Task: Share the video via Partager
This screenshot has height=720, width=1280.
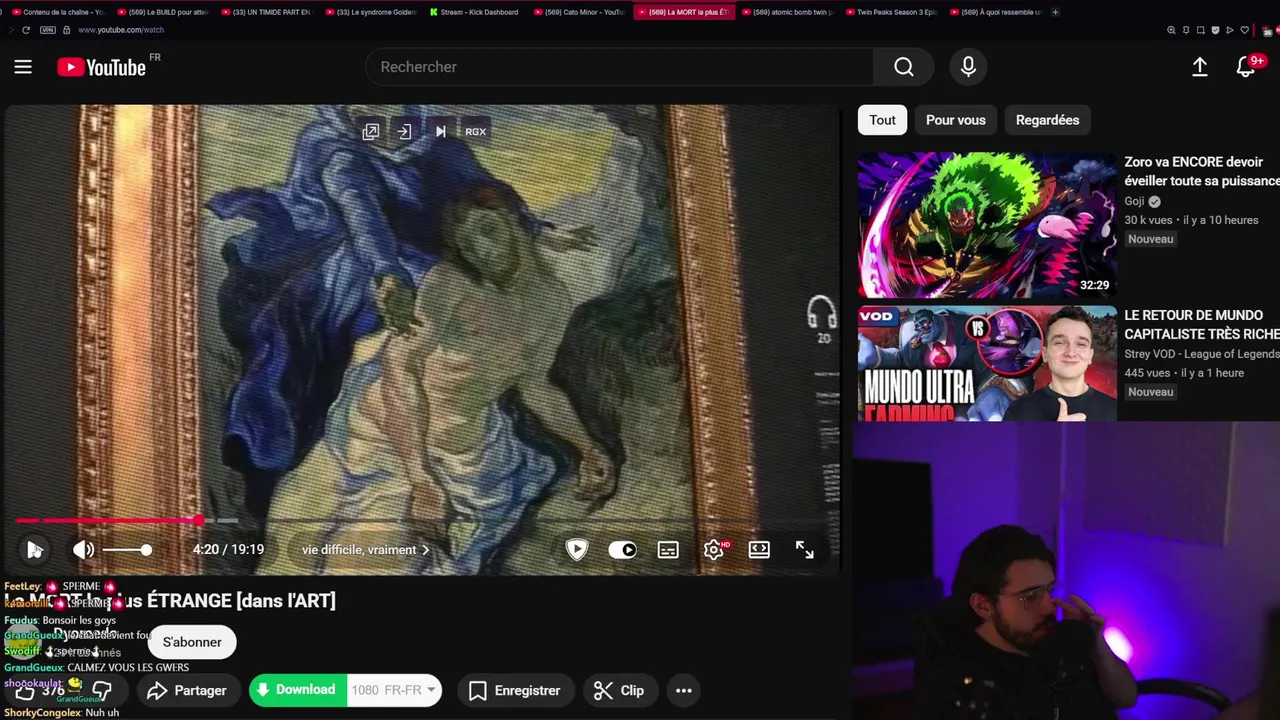Action: 187,690
